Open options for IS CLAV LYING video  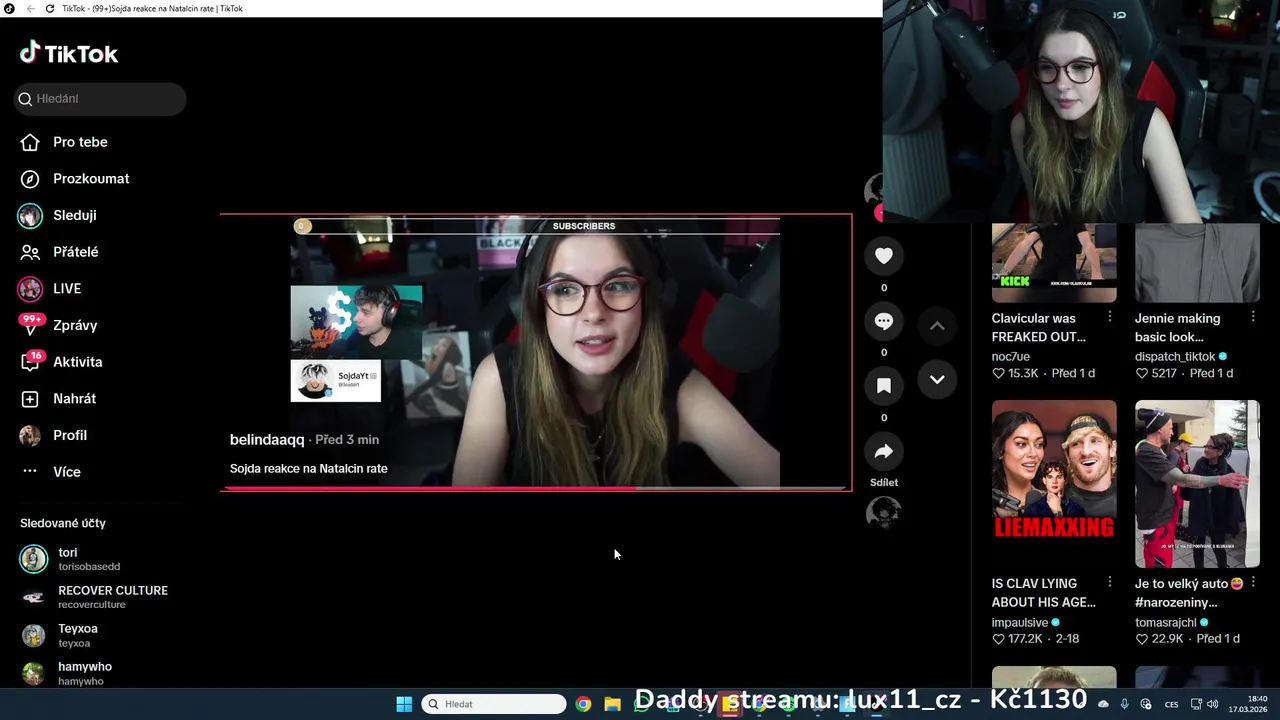[1109, 582]
